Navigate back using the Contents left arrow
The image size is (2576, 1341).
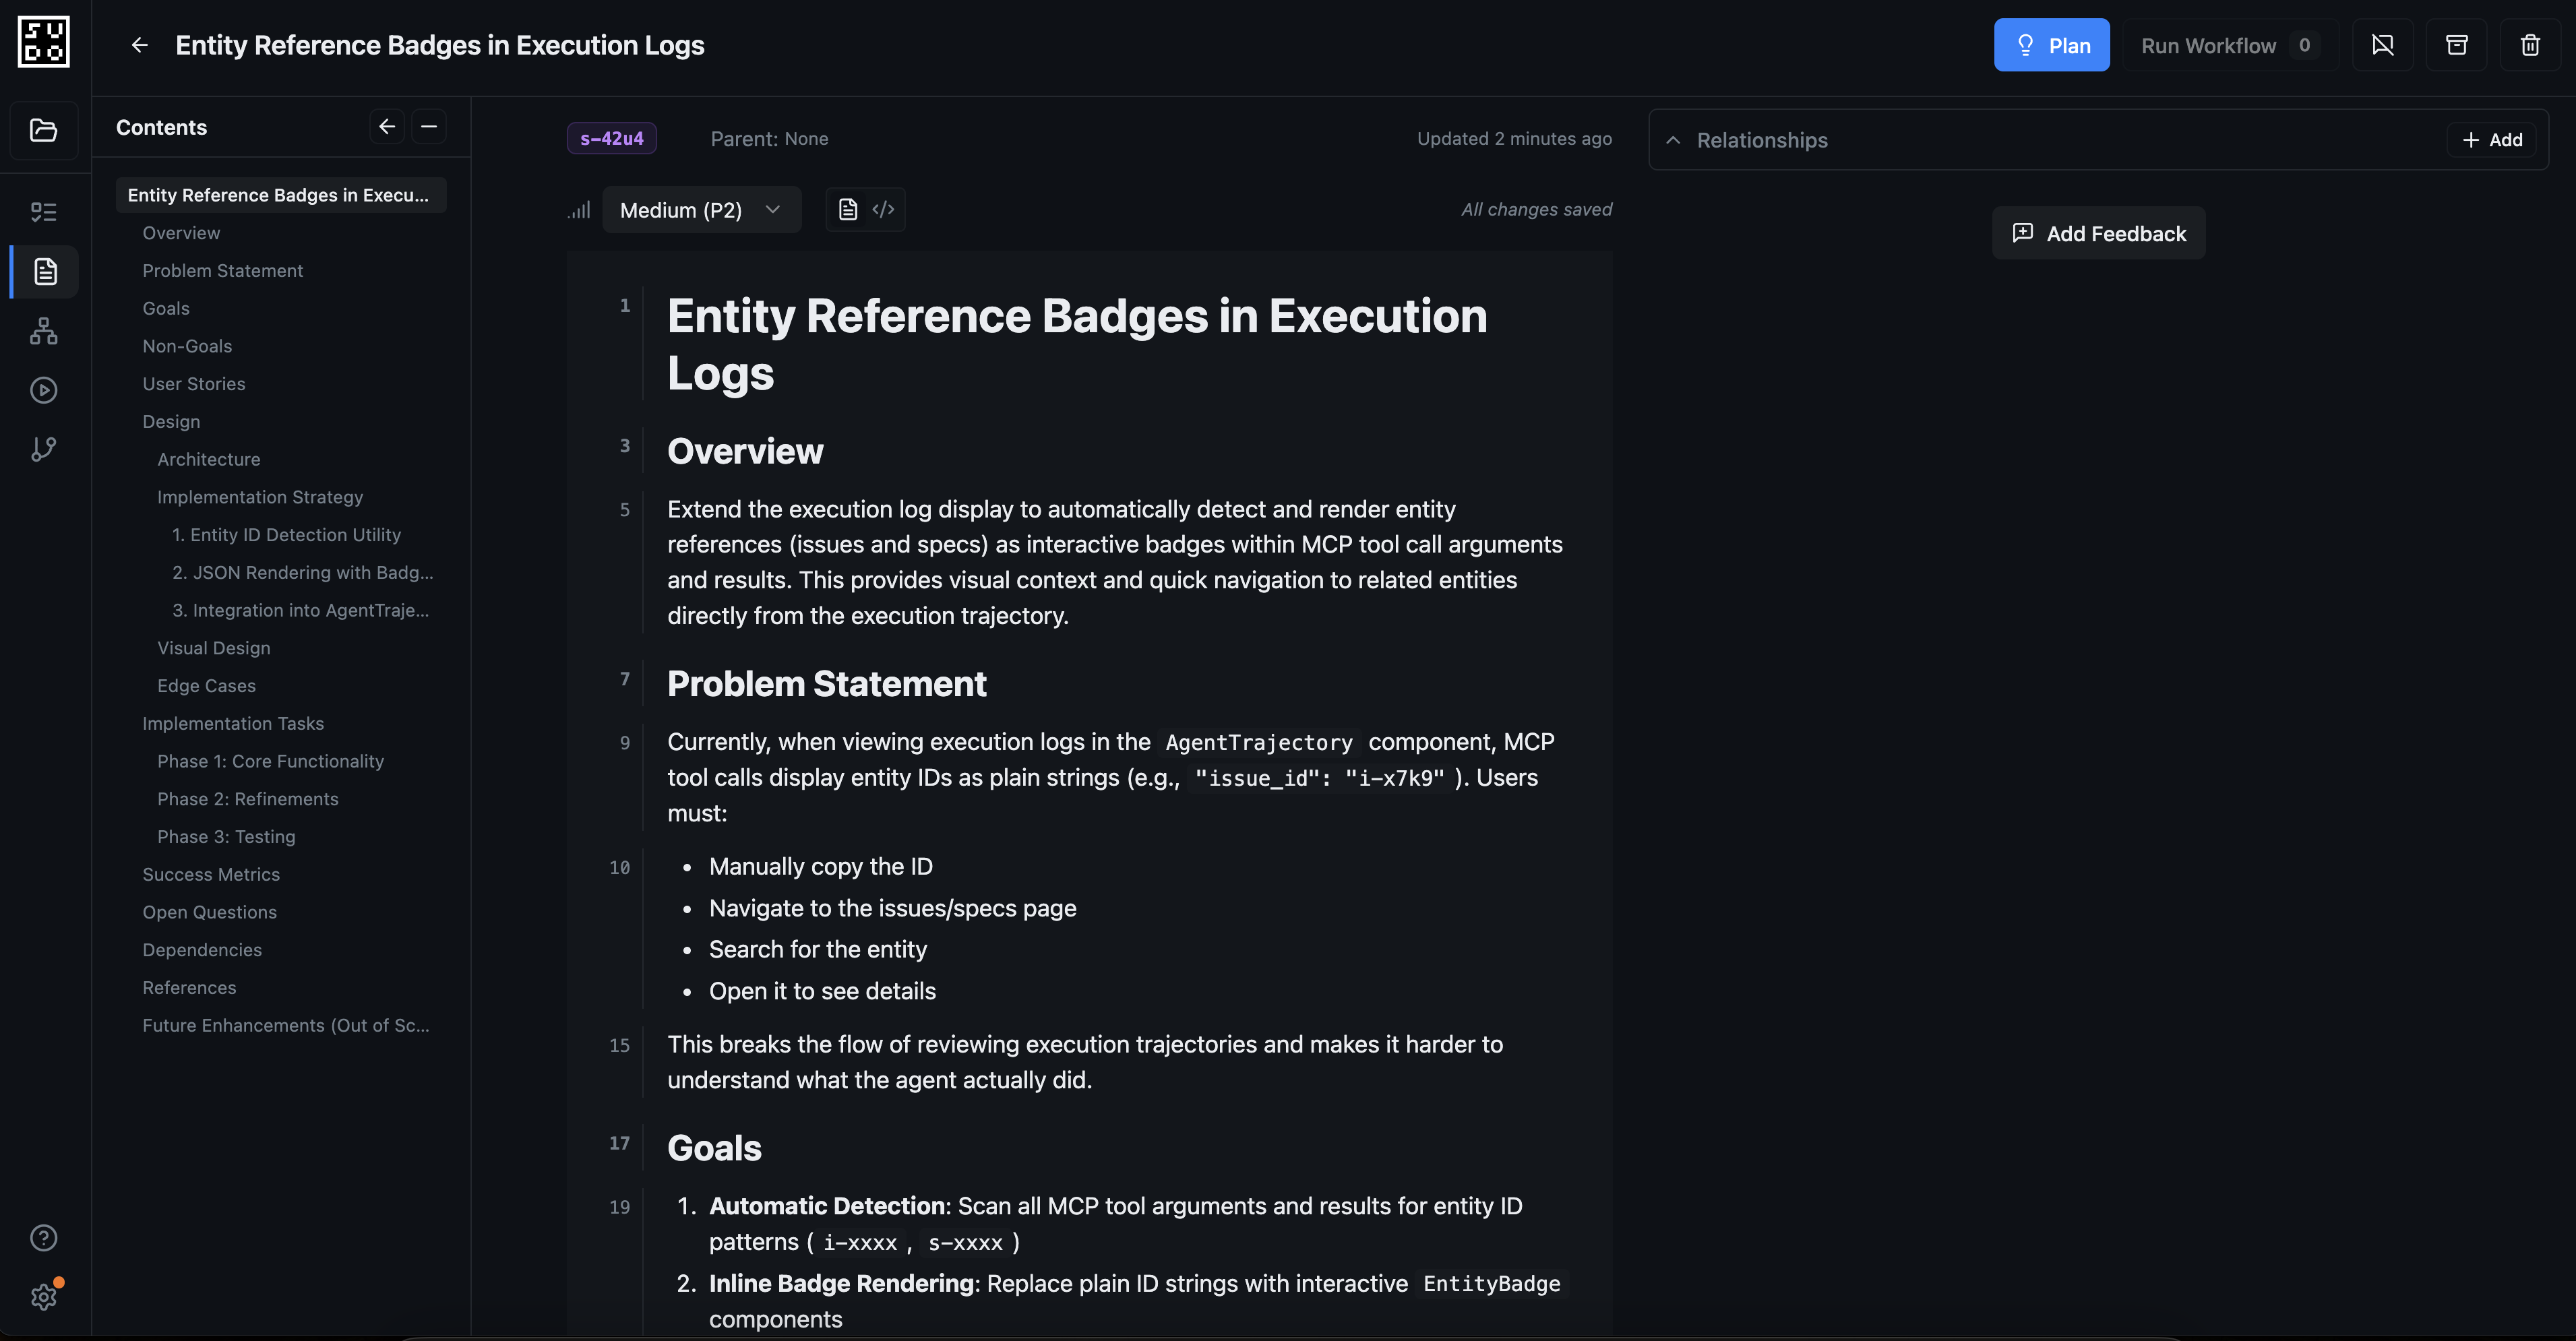[386, 126]
